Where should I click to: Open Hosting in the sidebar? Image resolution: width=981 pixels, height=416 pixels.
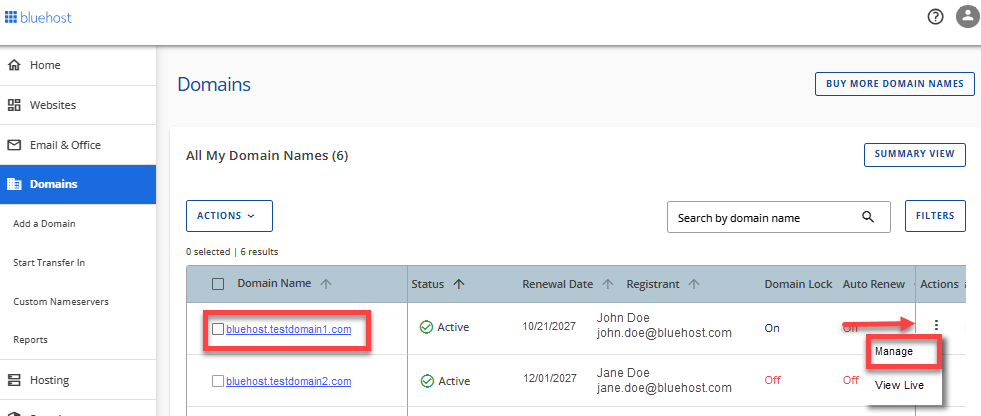pyautogui.click(x=49, y=380)
